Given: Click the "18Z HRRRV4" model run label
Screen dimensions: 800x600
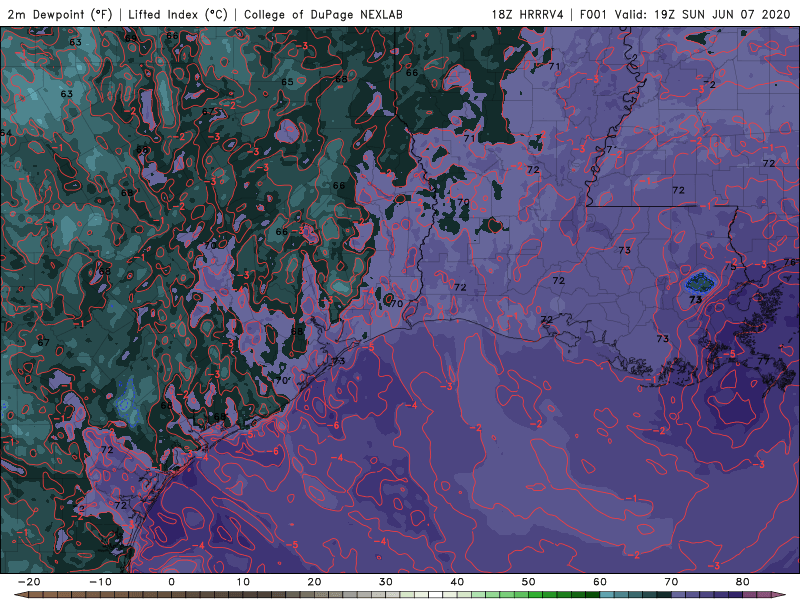Looking at the screenshot, I should (x=528, y=14).
